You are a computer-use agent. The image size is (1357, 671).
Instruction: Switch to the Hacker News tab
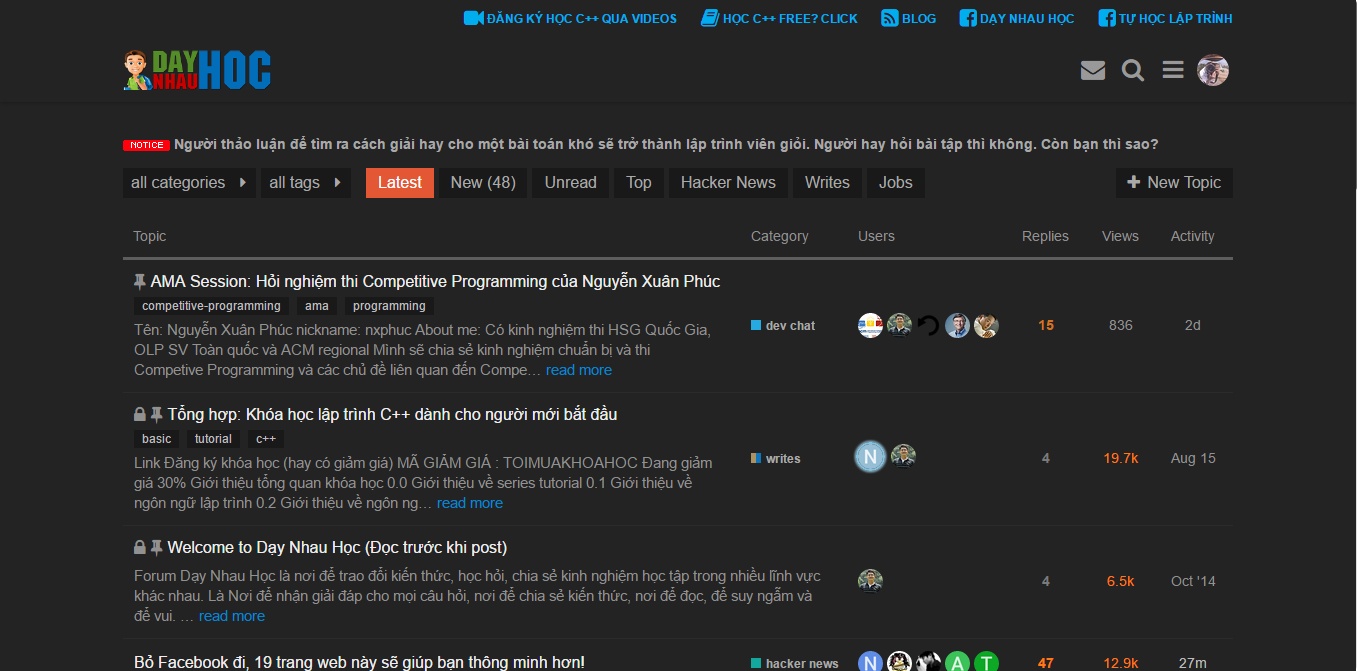coord(728,182)
